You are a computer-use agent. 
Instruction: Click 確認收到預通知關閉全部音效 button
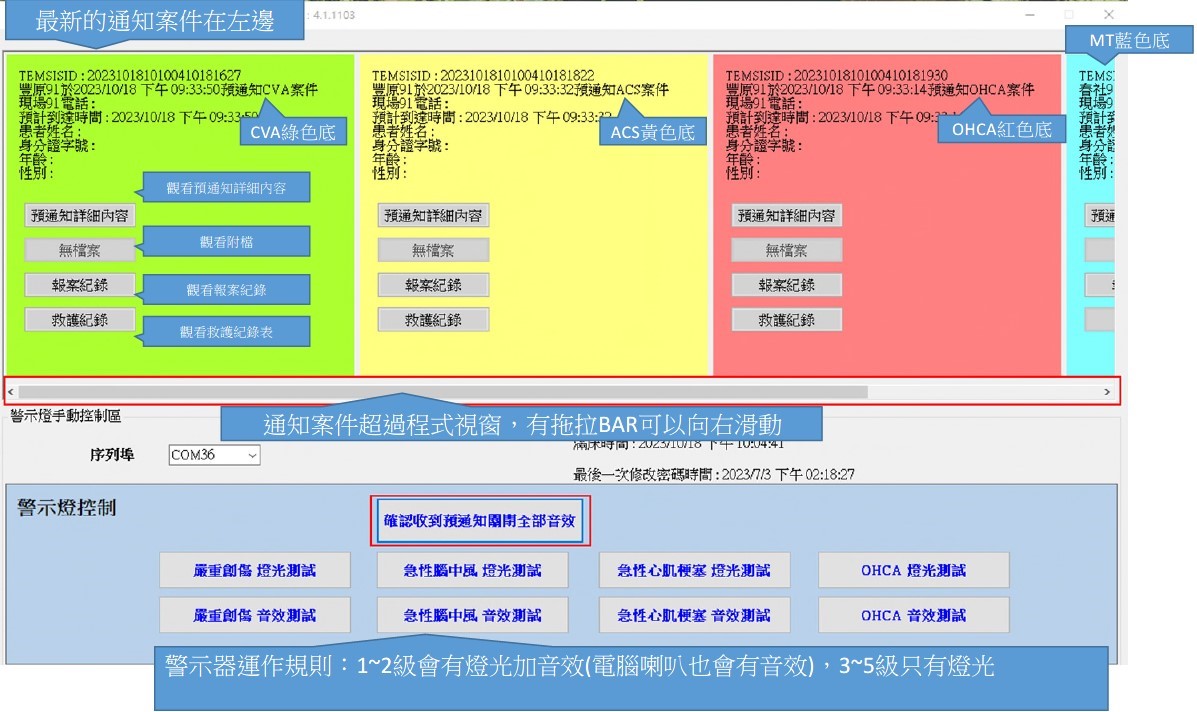476,521
